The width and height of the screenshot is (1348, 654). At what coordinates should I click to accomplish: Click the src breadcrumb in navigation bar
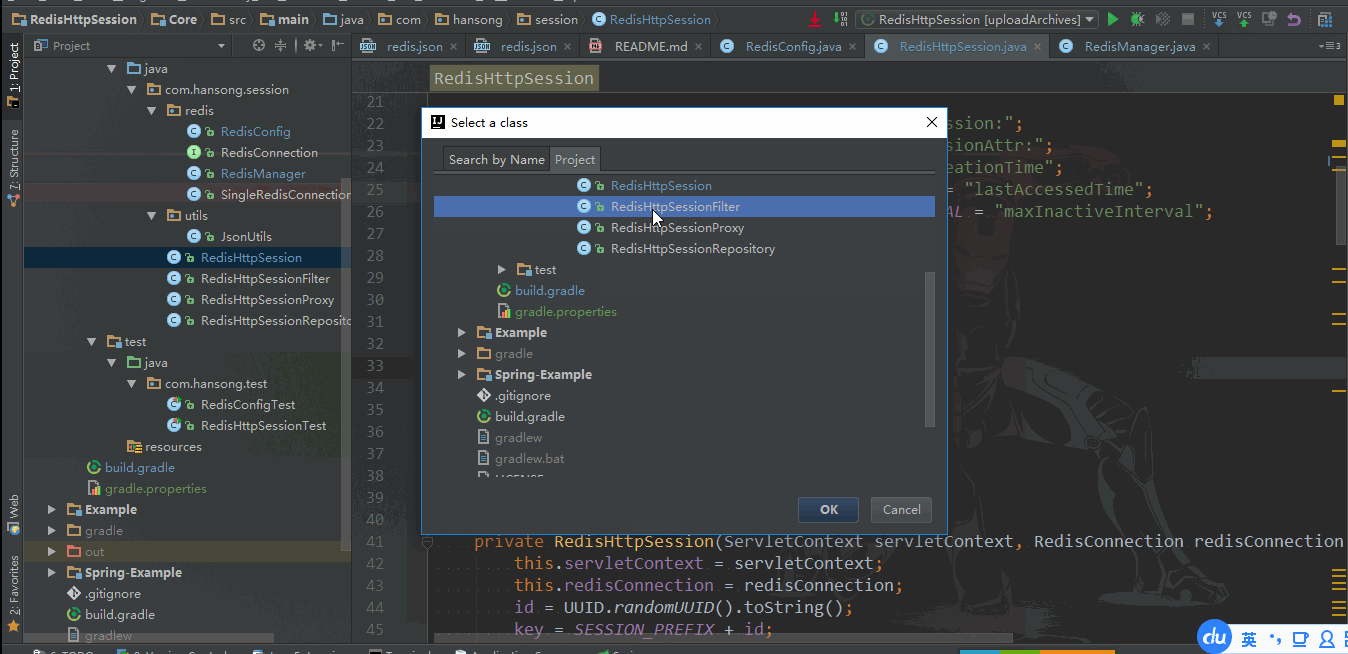(228, 19)
